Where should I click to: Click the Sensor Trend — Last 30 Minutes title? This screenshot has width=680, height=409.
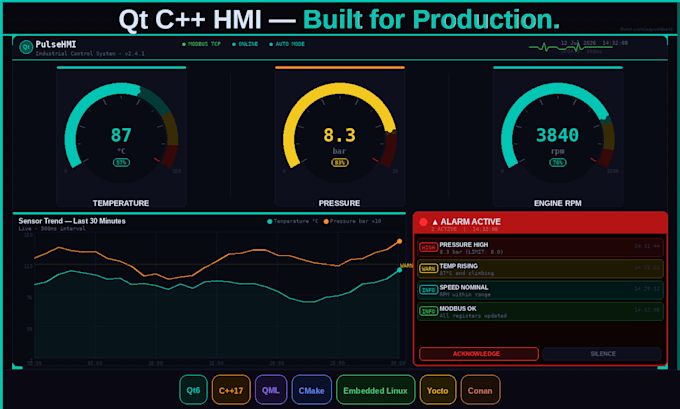click(x=72, y=221)
